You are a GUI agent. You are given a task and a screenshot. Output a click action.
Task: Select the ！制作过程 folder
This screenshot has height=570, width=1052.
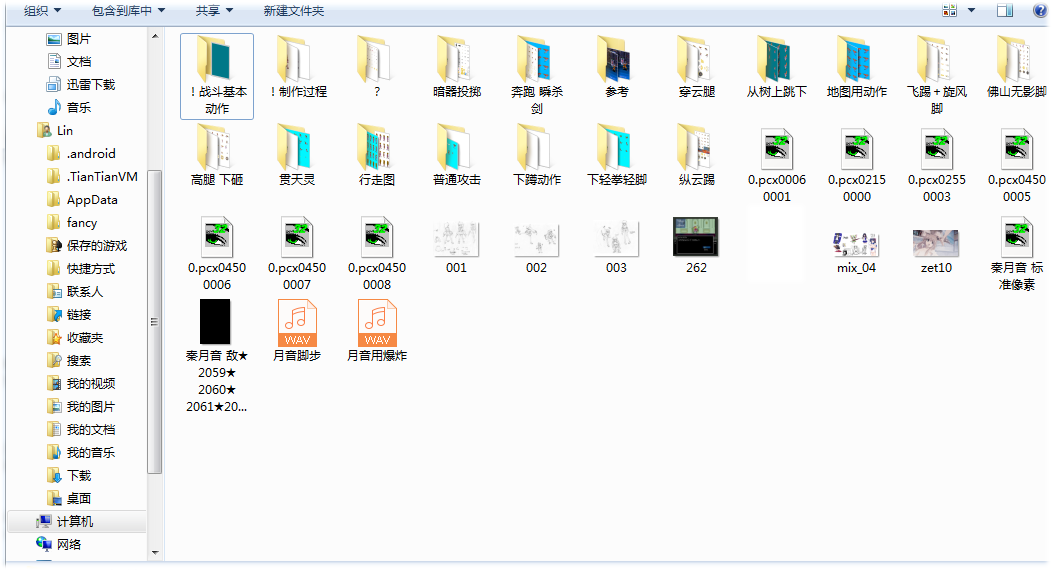coord(297,68)
